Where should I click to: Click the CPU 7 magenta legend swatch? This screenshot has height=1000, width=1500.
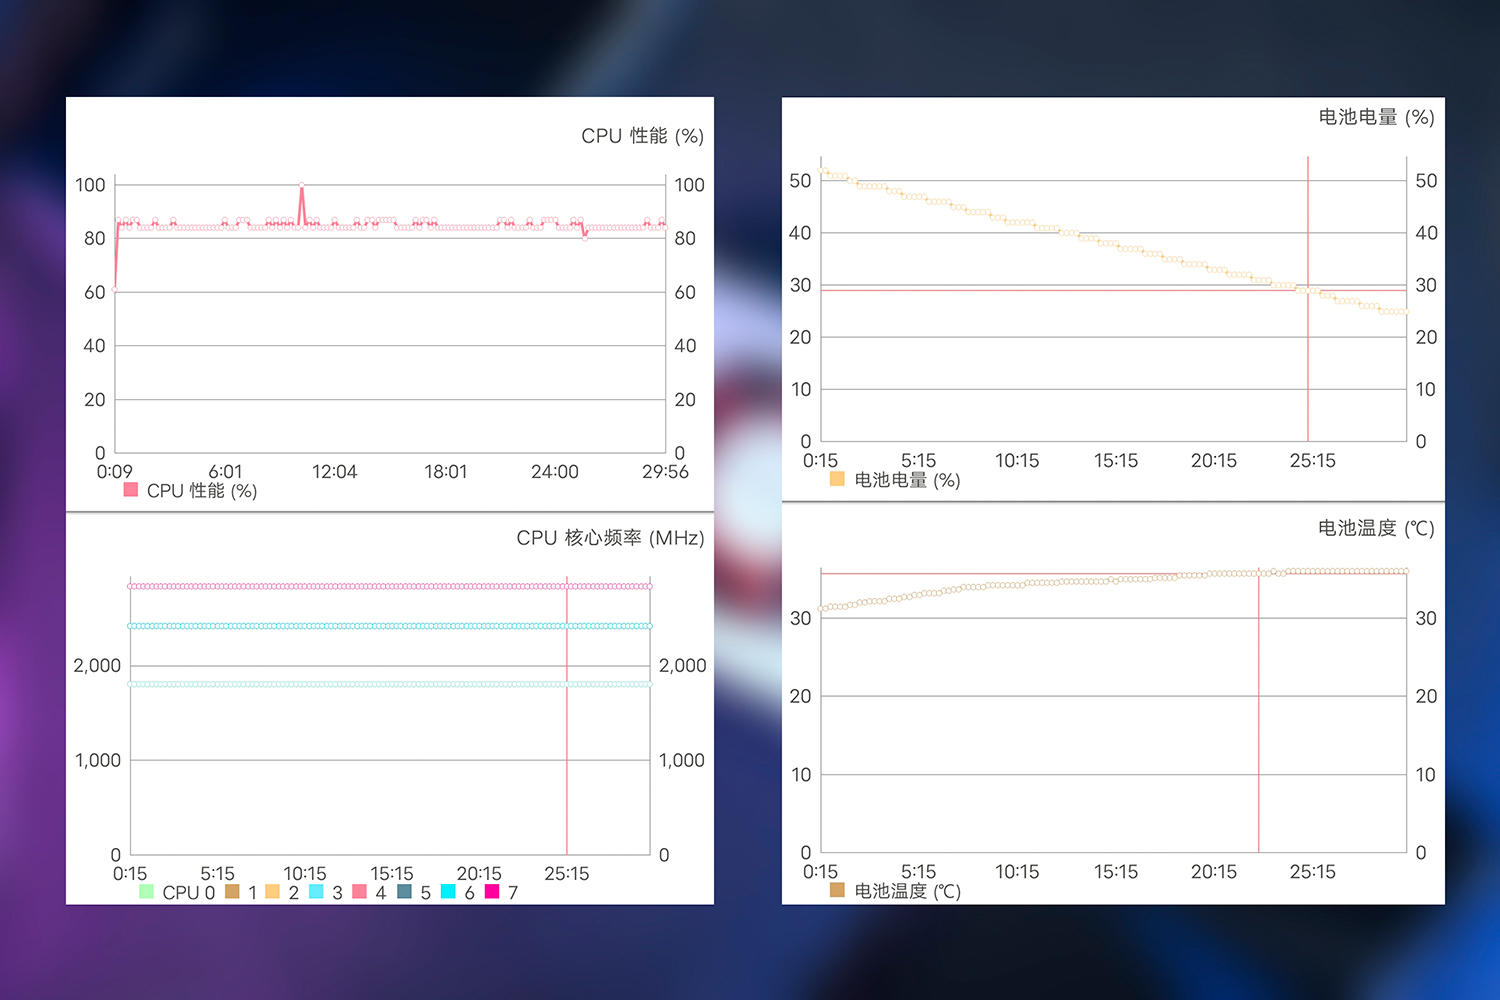click(x=491, y=891)
